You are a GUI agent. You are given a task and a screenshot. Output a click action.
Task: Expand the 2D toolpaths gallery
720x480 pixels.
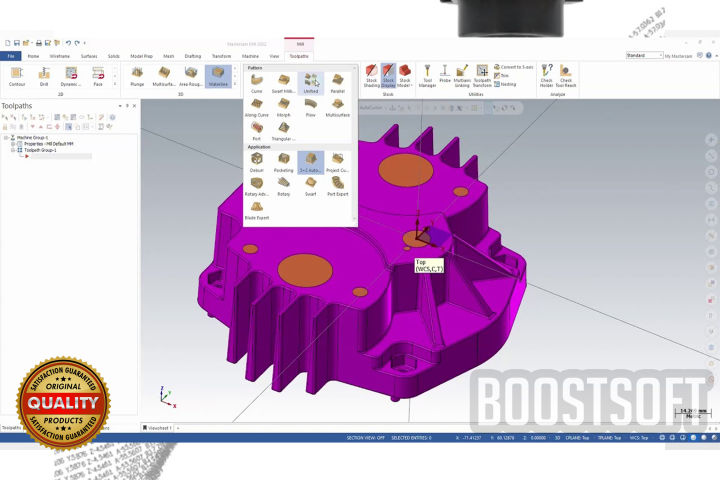[x=115, y=84]
